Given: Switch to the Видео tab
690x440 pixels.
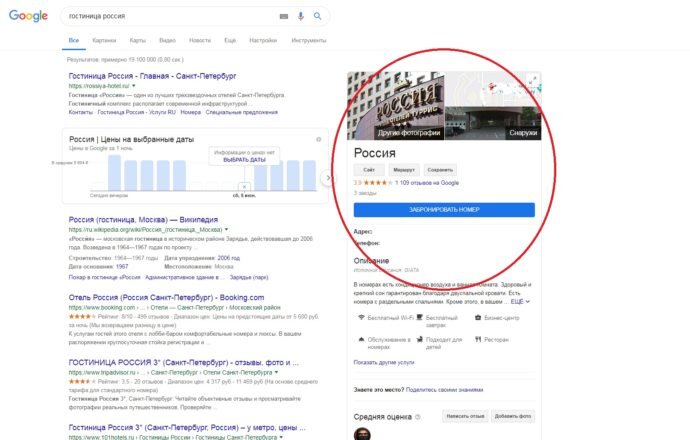Looking at the screenshot, I should click(167, 40).
